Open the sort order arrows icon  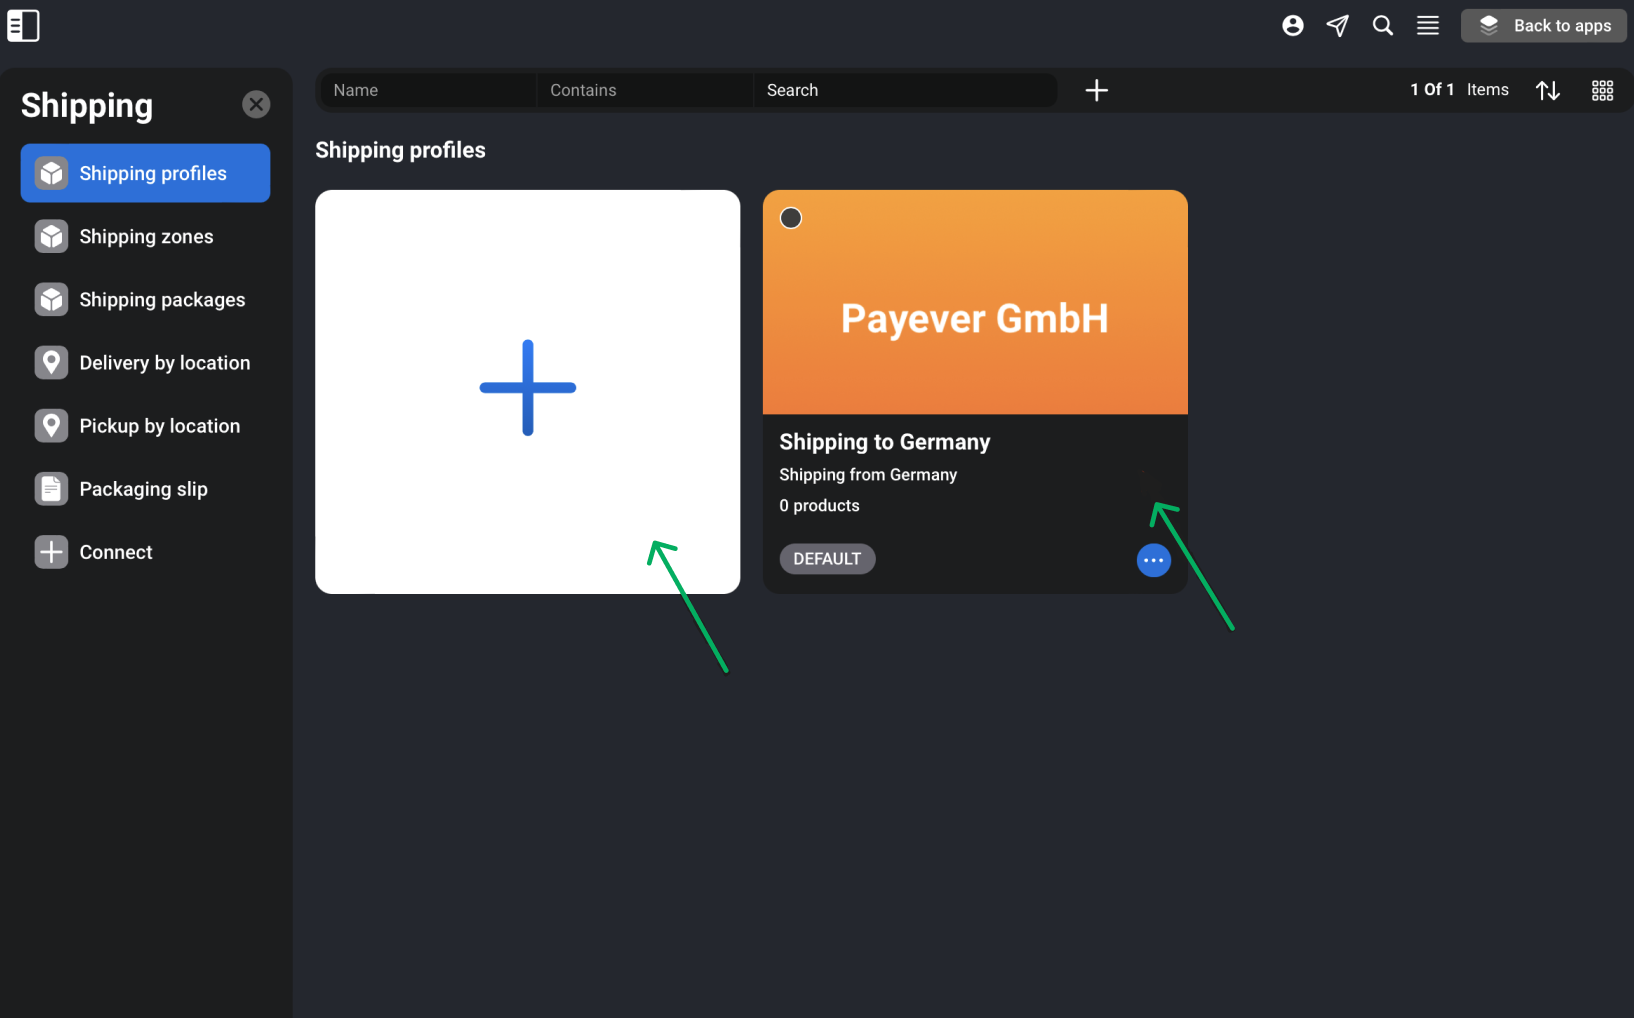point(1548,90)
